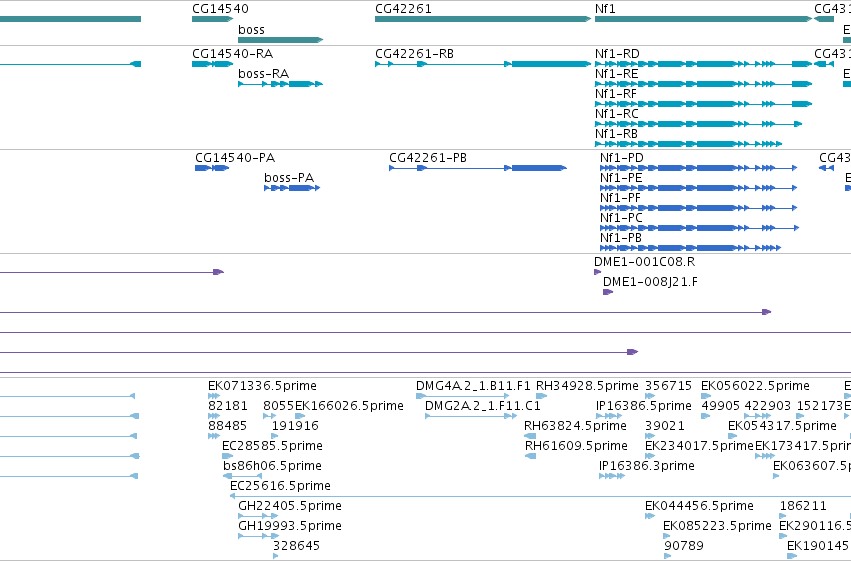Select the CG14540 gene bar

click(212, 19)
